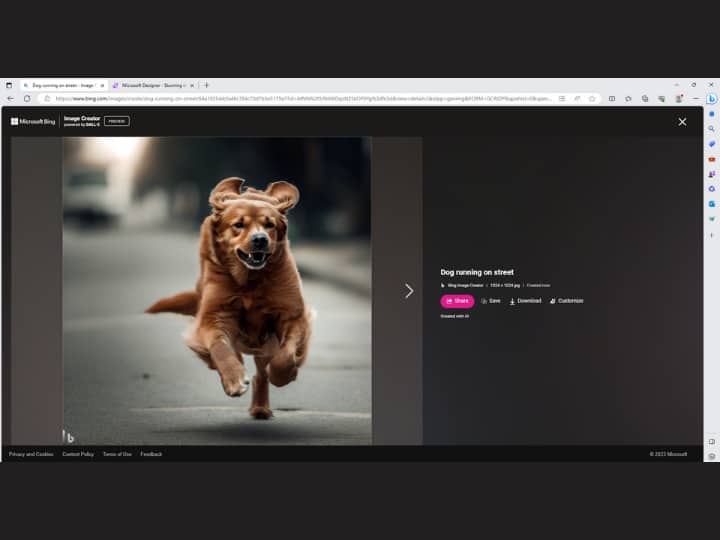
Task: Open the Content Policy link
Action: tap(78, 454)
